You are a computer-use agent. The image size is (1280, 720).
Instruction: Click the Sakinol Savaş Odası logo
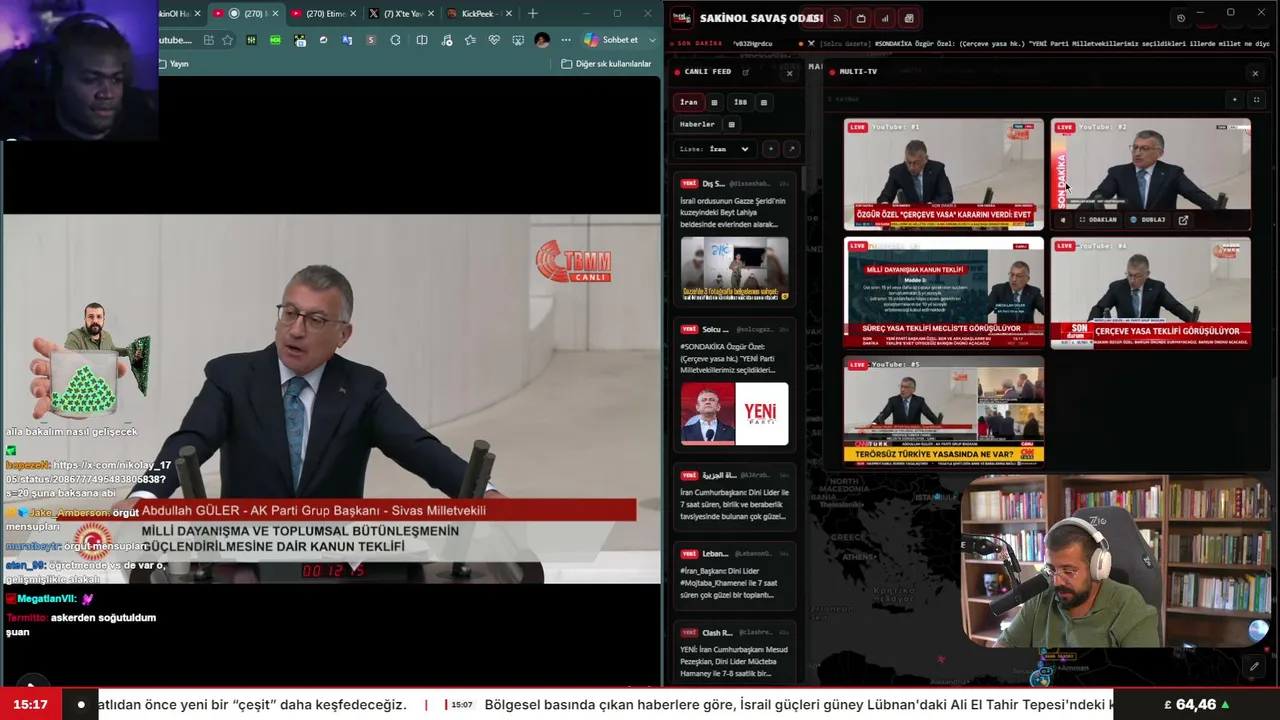point(681,18)
